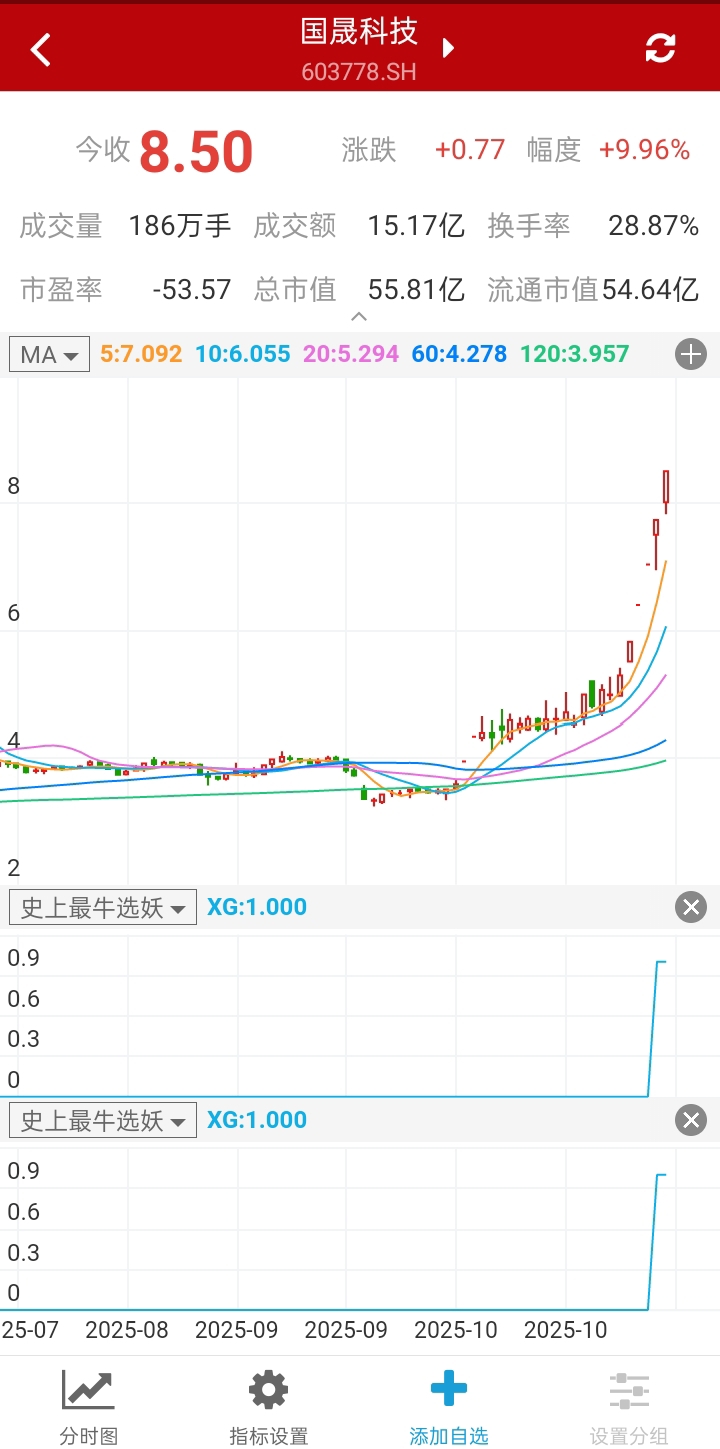Open the MA indicator dropdown

click(x=49, y=354)
